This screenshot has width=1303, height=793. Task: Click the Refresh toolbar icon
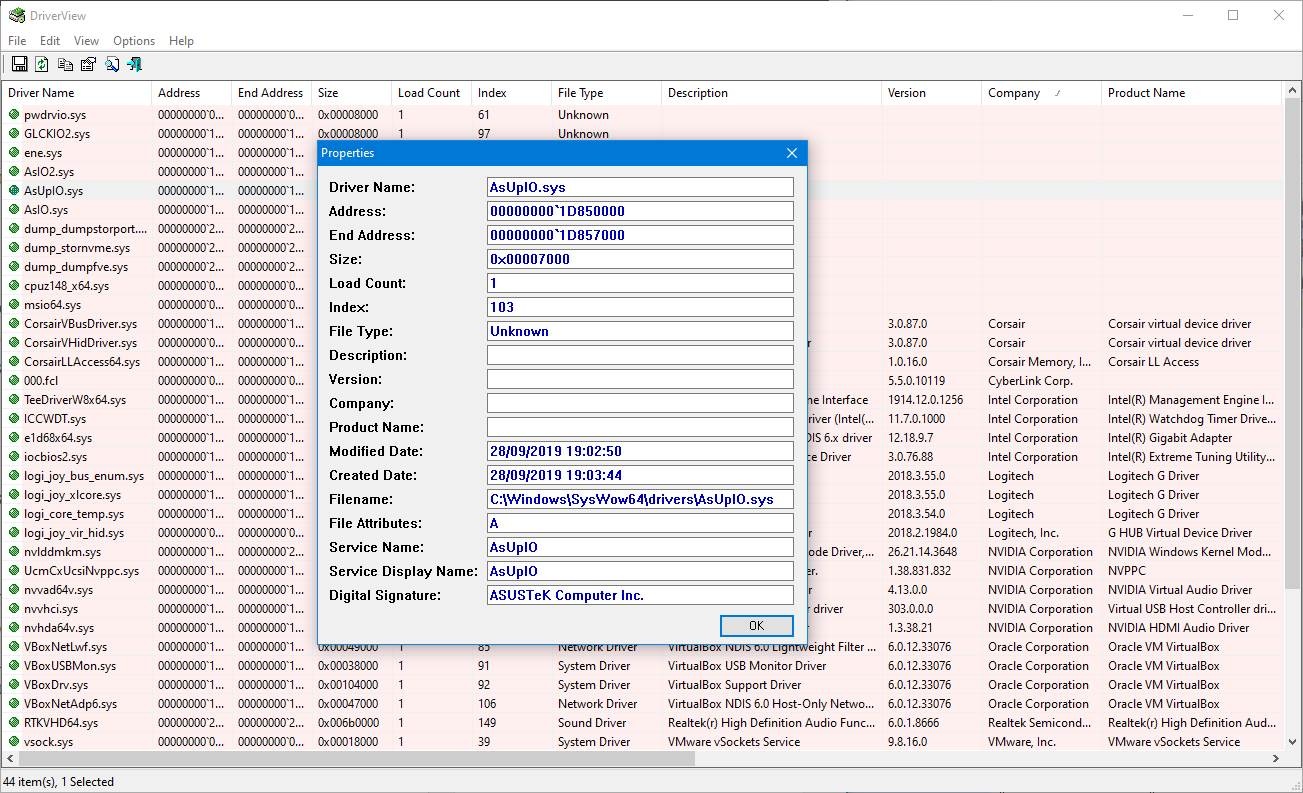[42, 65]
